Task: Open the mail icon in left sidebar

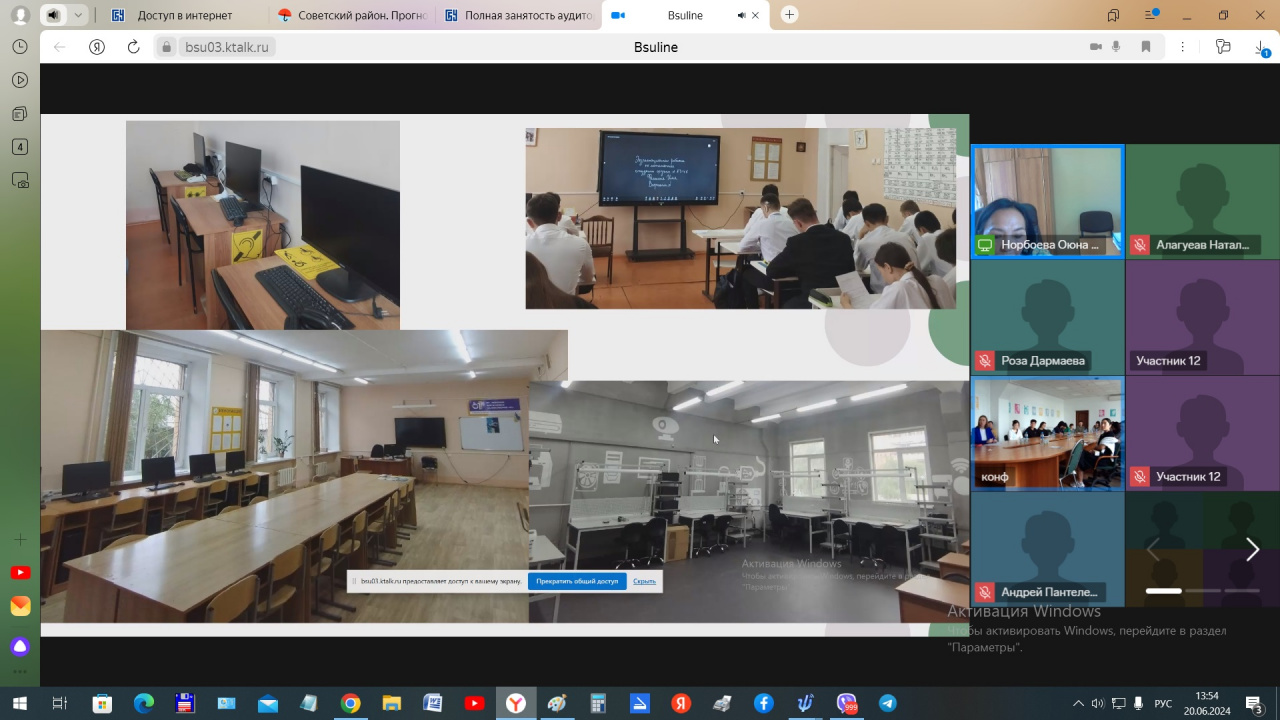Action: point(20,606)
